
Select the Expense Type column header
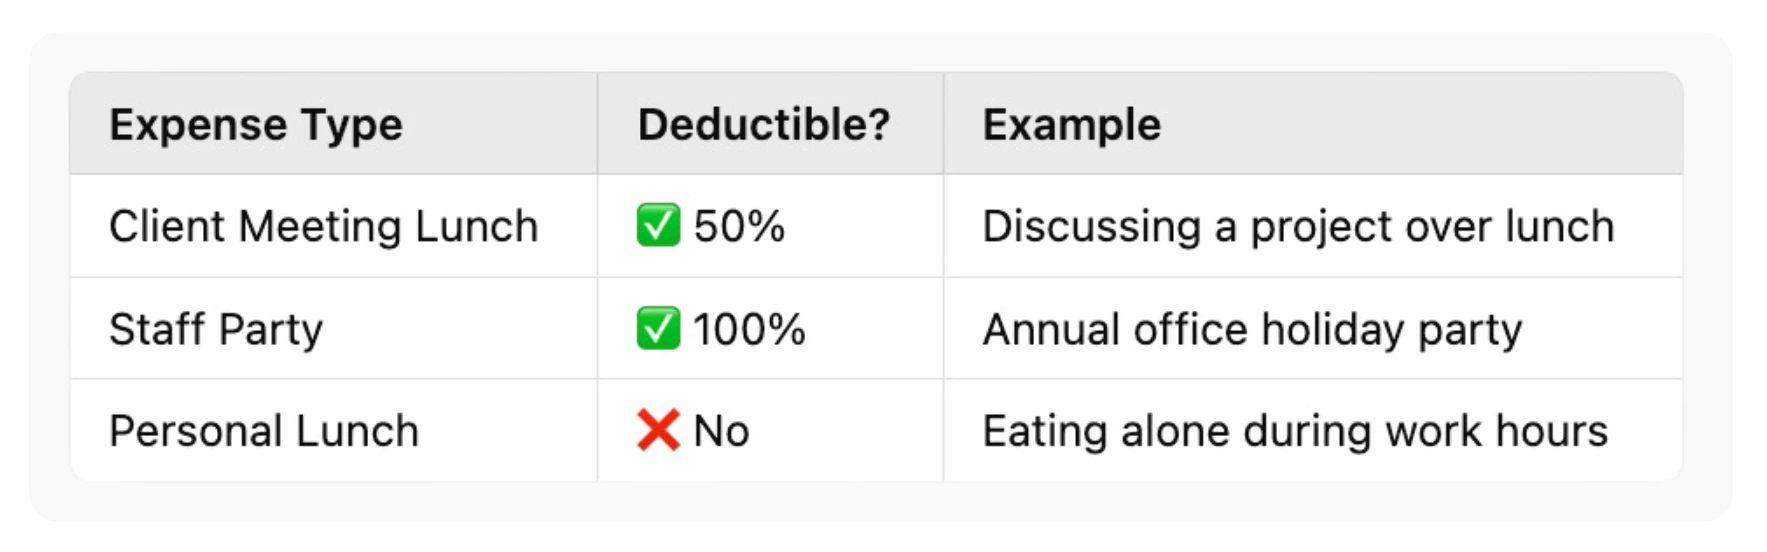(256, 125)
